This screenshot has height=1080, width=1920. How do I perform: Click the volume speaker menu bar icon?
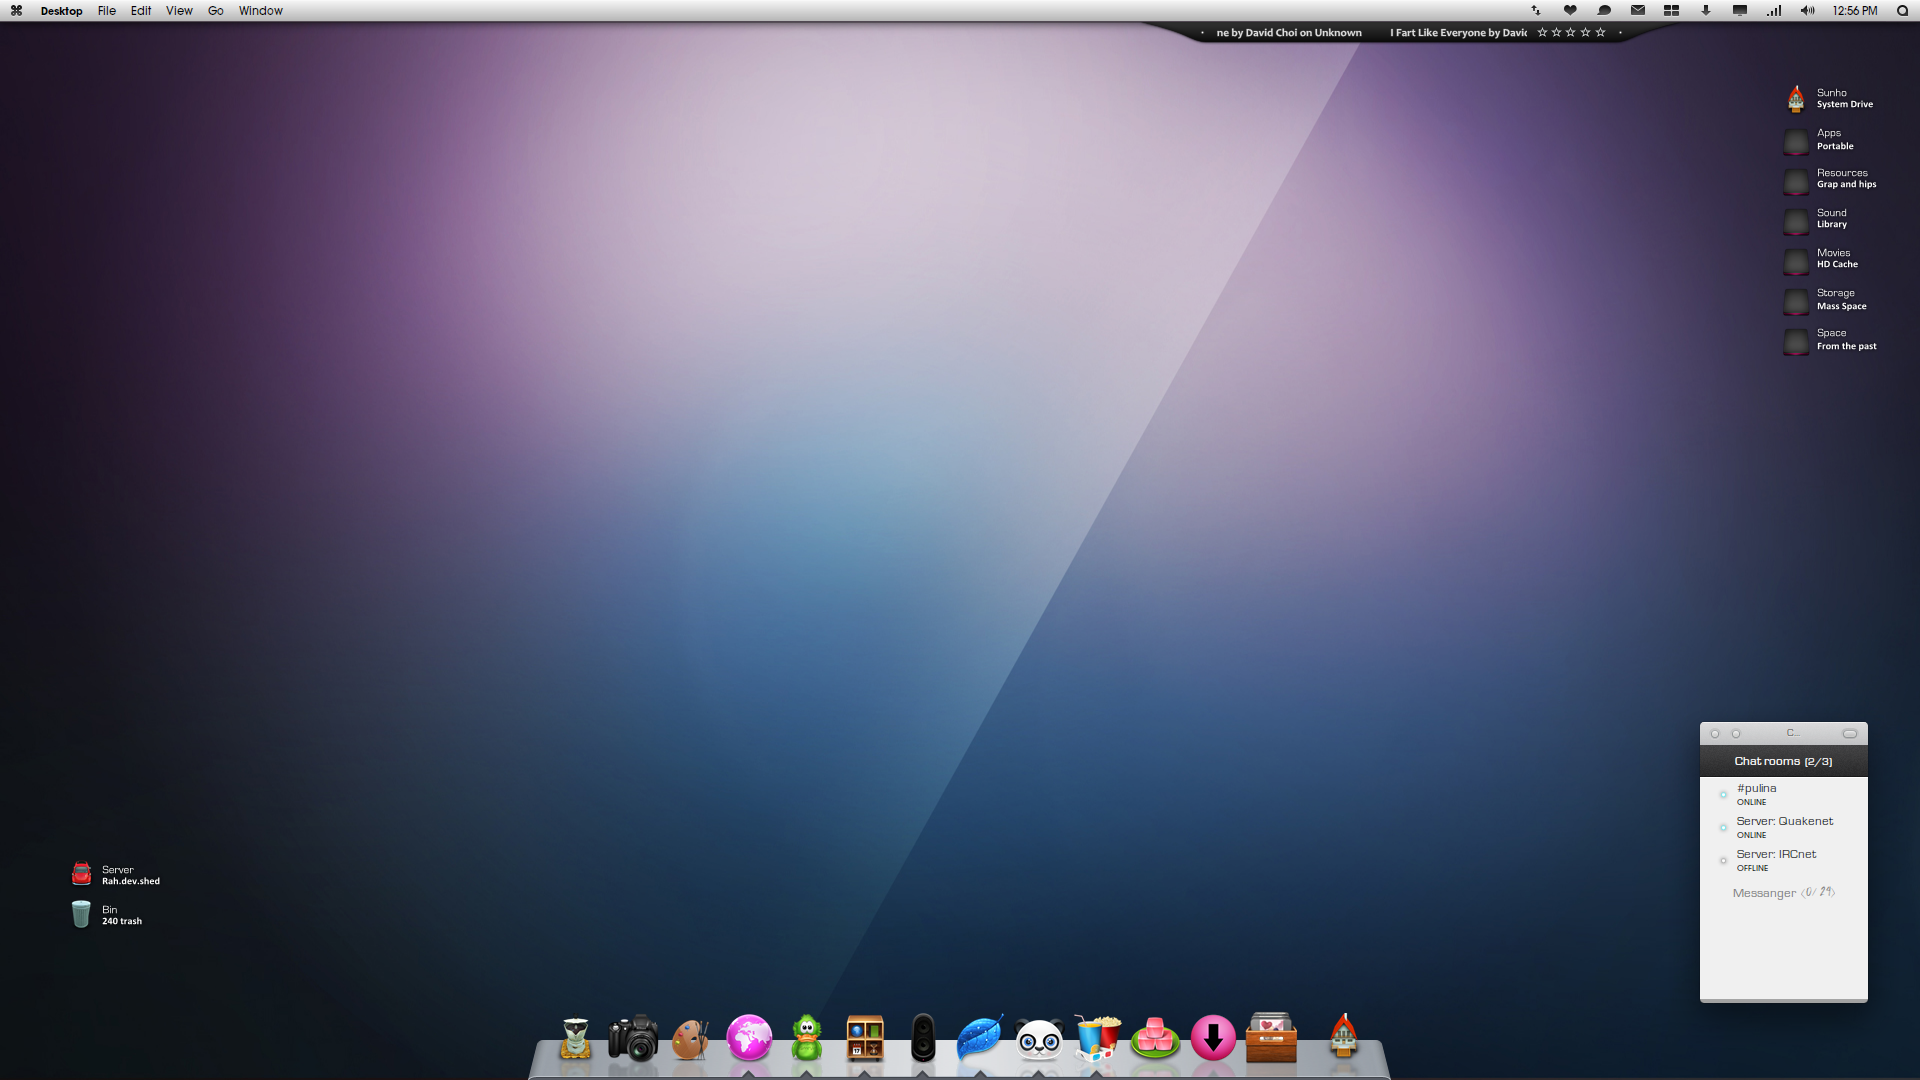(x=1808, y=11)
